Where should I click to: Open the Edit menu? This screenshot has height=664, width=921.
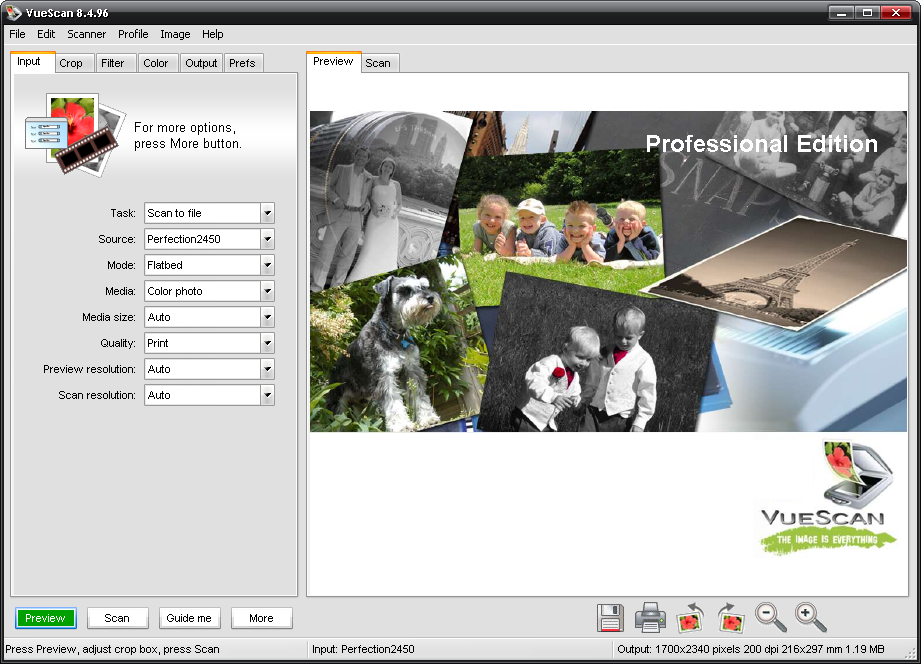[46, 34]
